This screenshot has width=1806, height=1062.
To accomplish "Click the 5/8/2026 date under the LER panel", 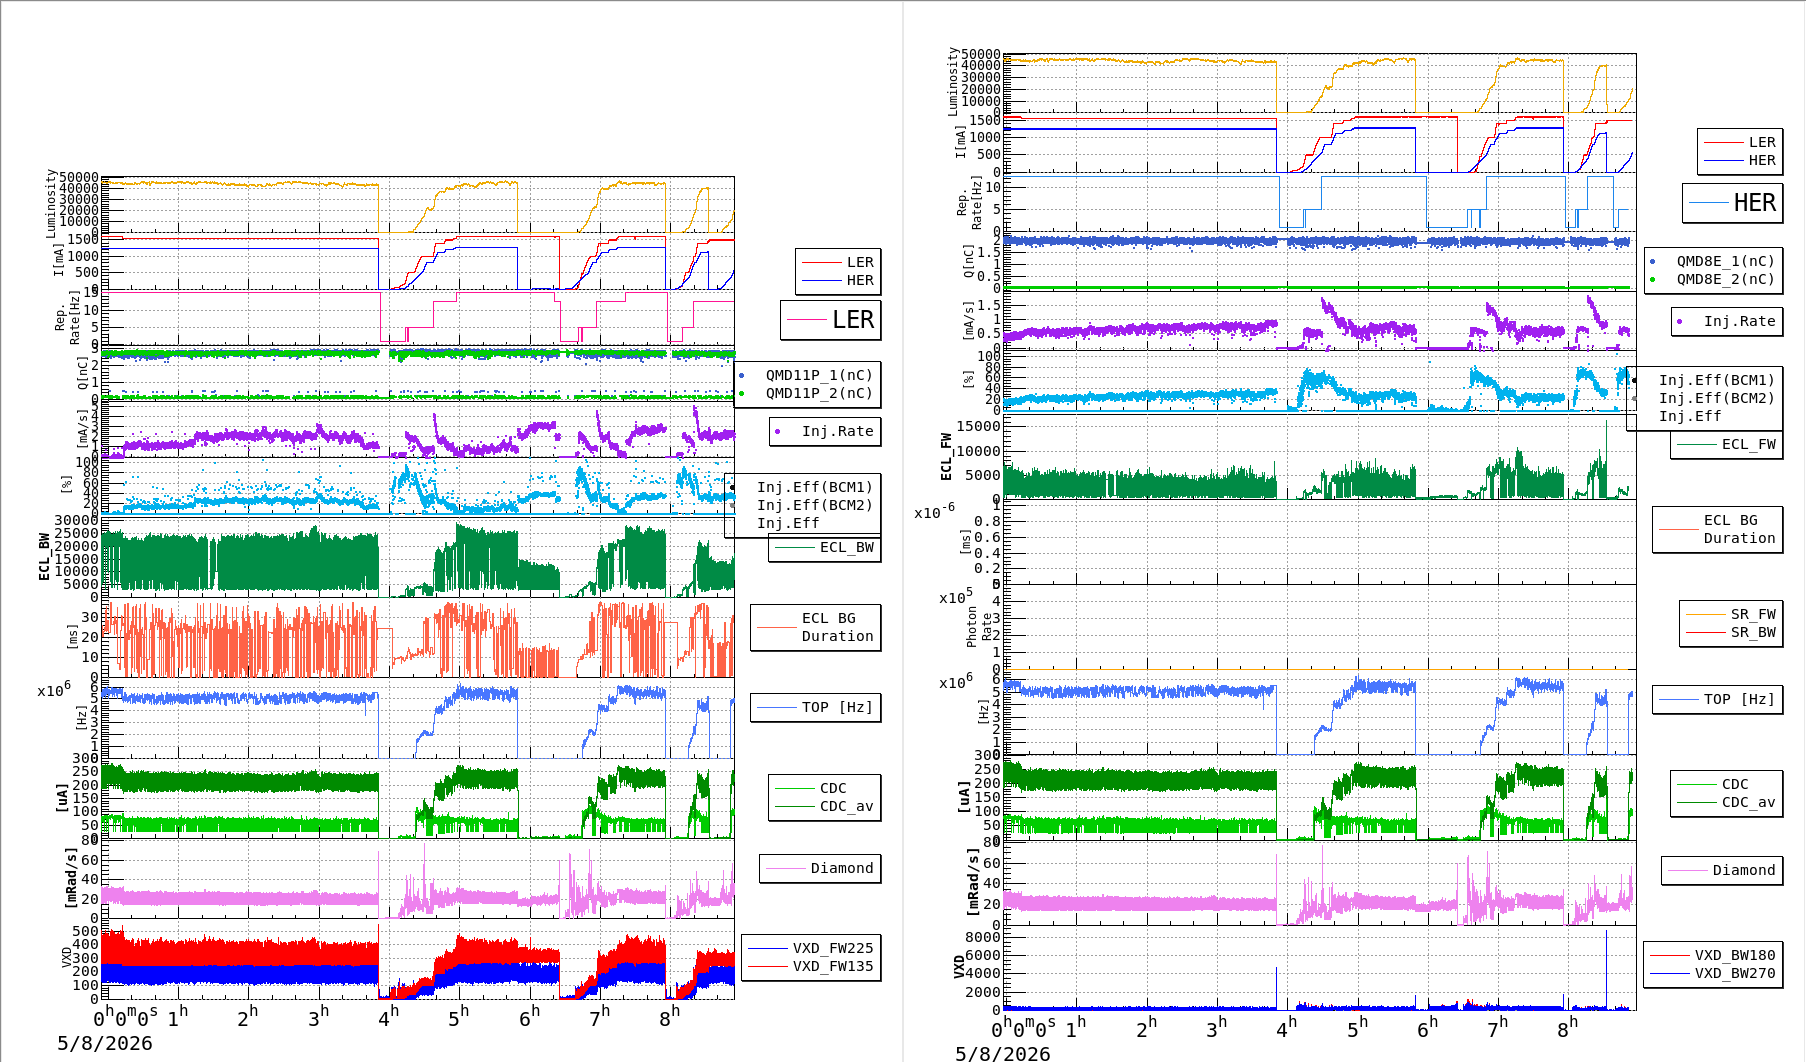I will click(105, 1043).
